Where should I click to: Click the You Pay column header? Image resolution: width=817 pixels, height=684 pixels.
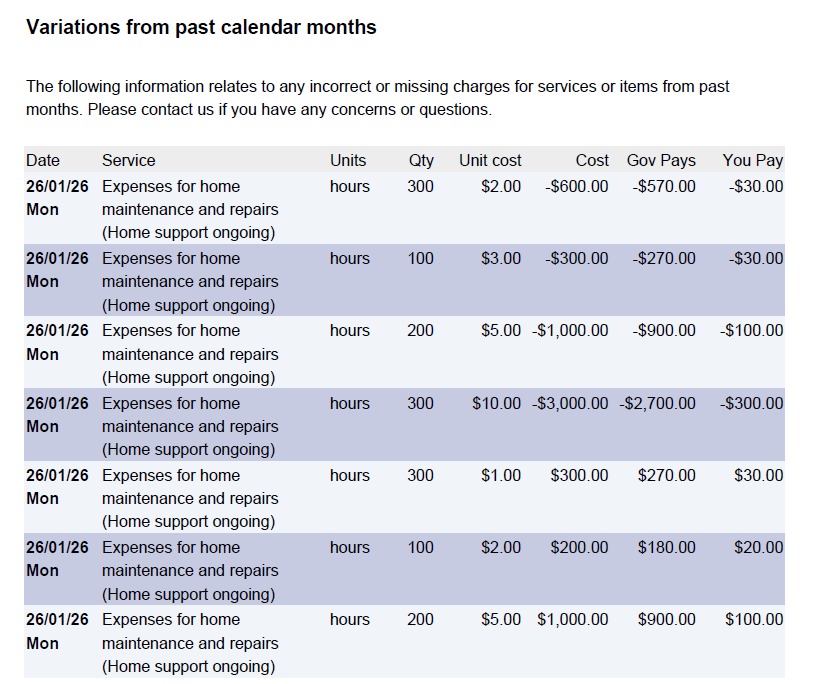coord(753,160)
